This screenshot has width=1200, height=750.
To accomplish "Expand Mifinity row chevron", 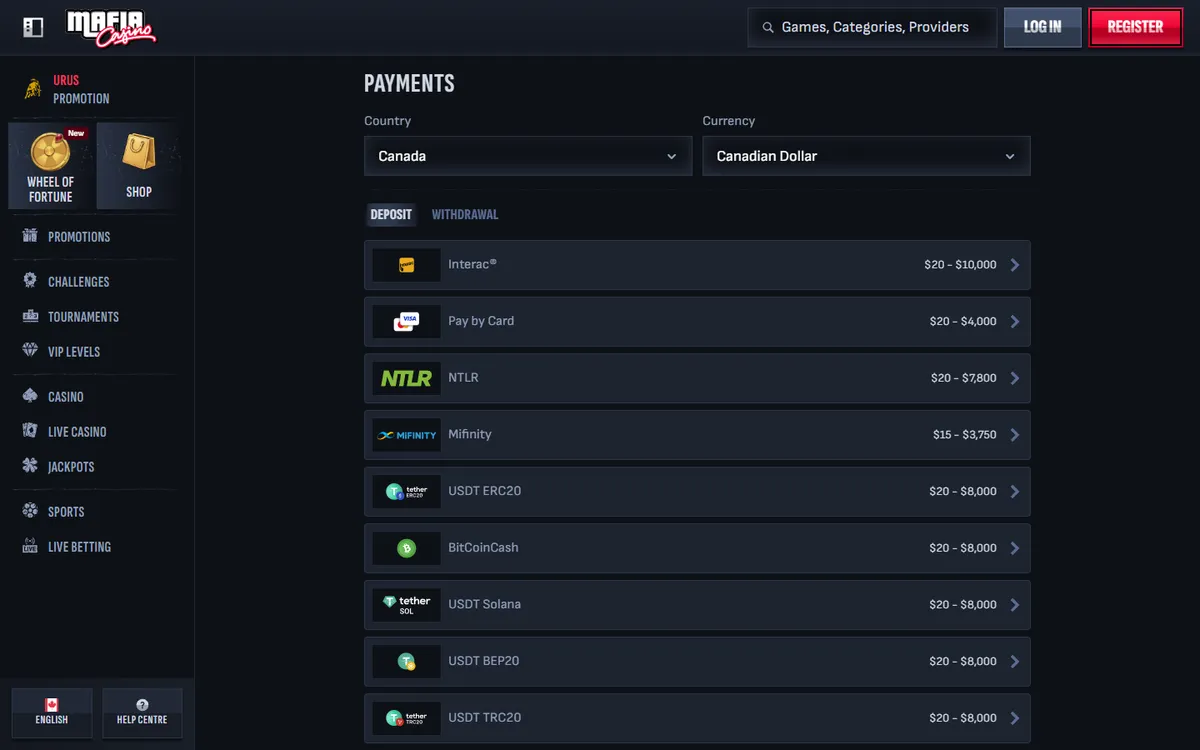I will [x=1015, y=435].
